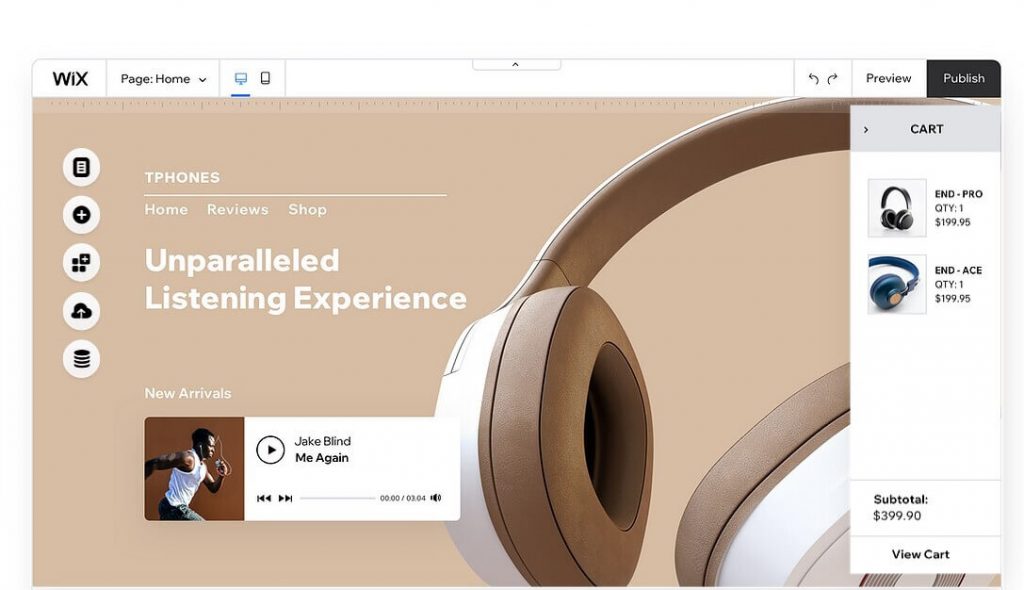Undo the last action
Screen dimensions: 1024x590
(x=813, y=78)
